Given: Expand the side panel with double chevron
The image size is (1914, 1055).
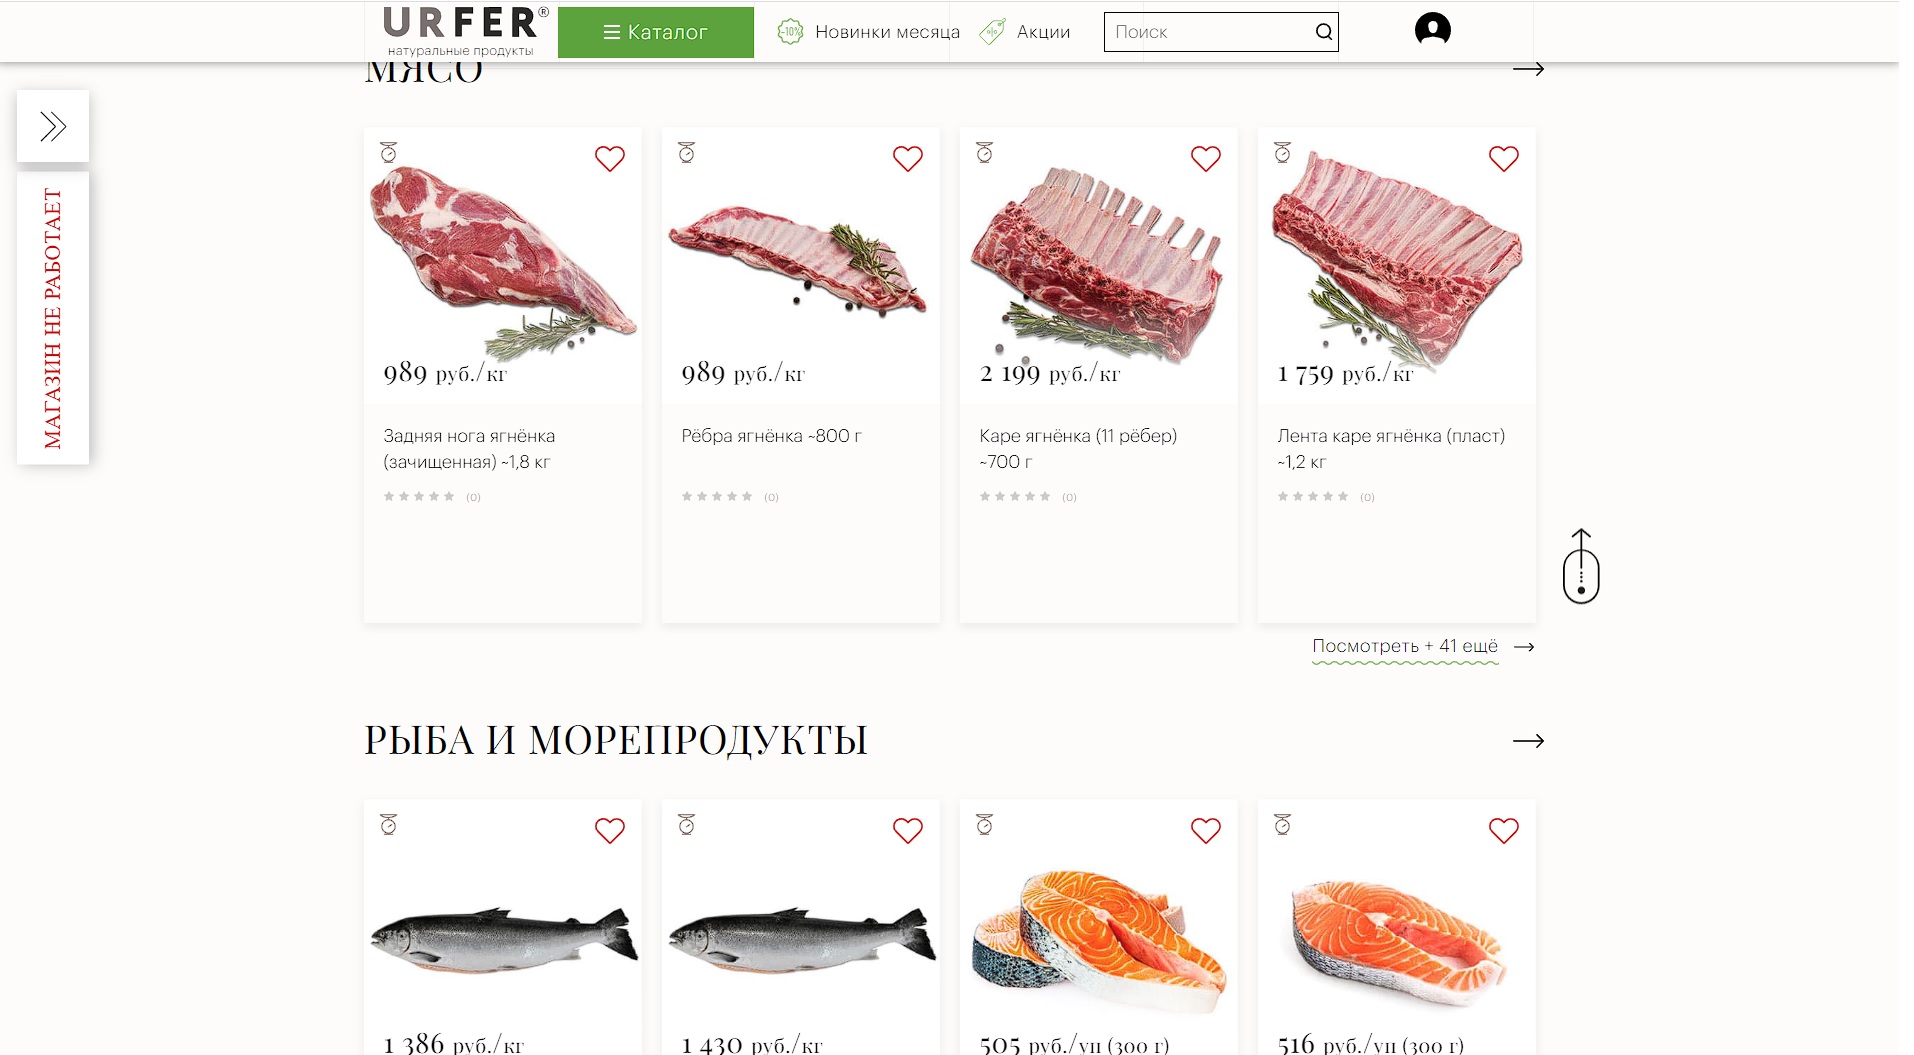Looking at the screenshot, I should 53,126.
